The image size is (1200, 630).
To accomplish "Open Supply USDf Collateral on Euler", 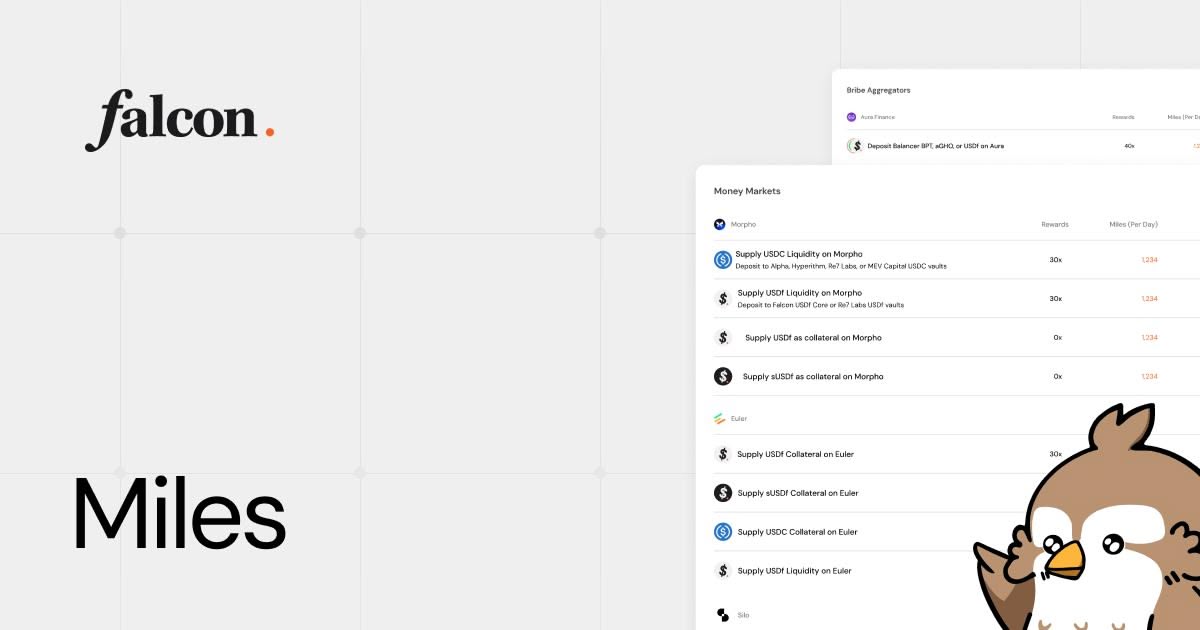I will tap(795, 455).
